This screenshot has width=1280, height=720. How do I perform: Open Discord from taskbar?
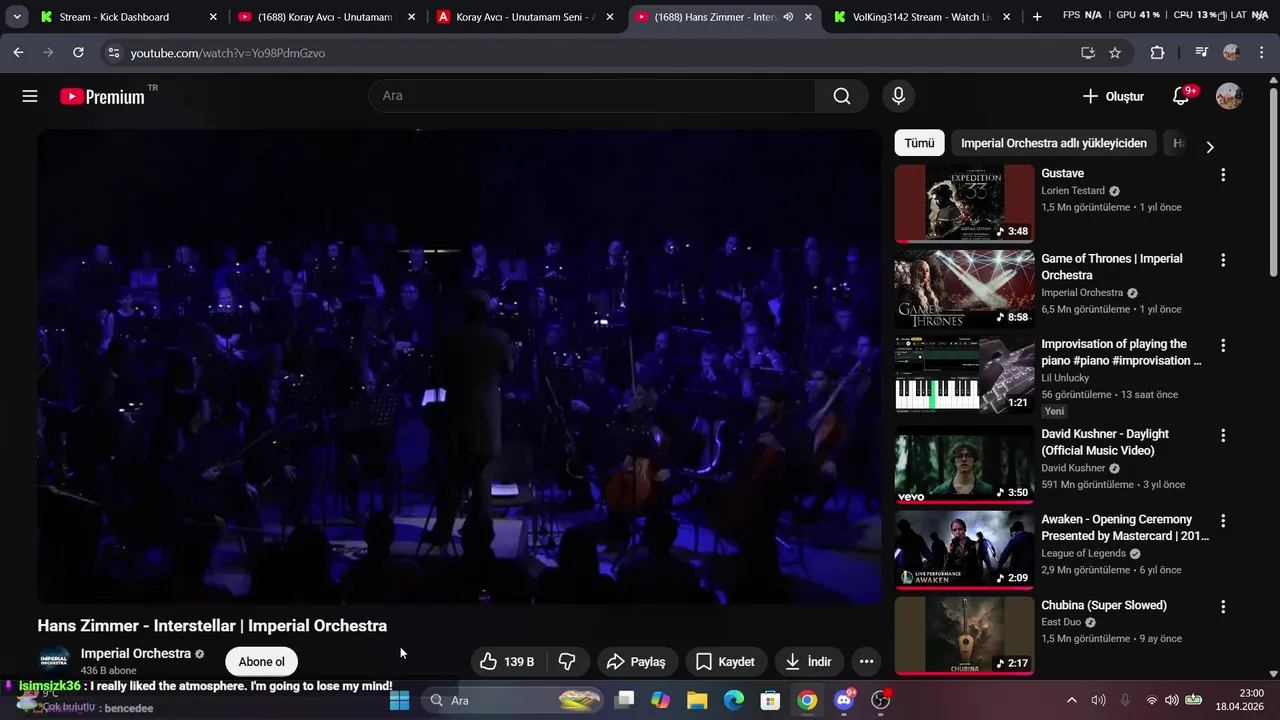pos(845,700)
